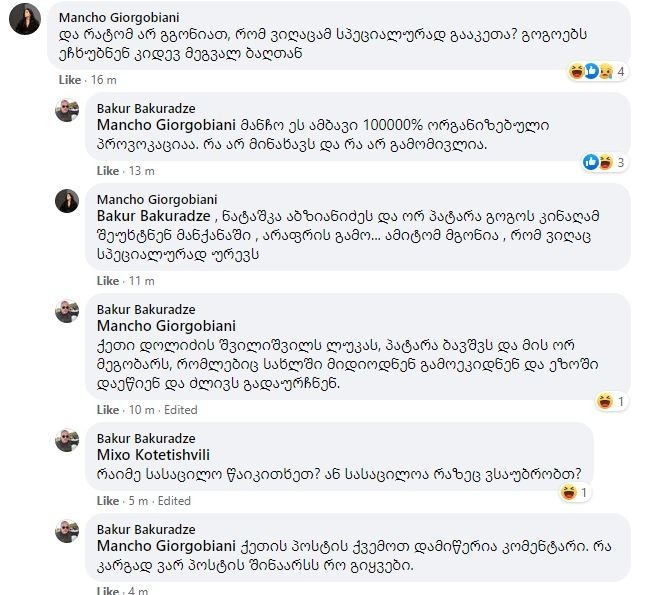Image resolution: width=646 pixels, height=595 pixels.
Task: Click the 13 m timestamp on Bakur's reply
Action: [x=140, y=171]
